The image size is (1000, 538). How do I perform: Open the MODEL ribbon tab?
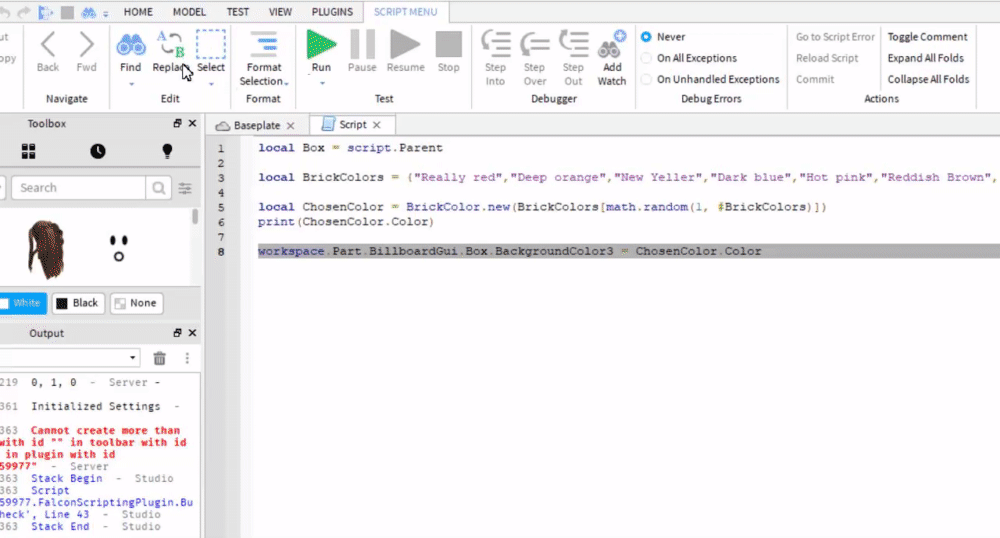point(189,11)
